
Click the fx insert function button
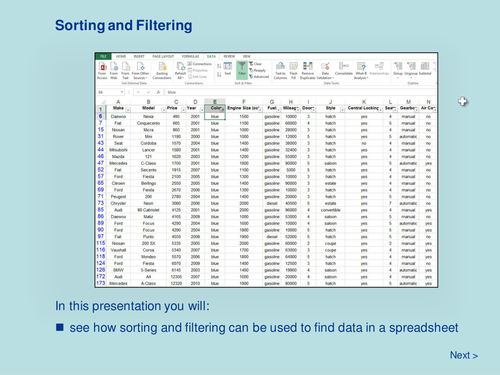tap(159, 92)
